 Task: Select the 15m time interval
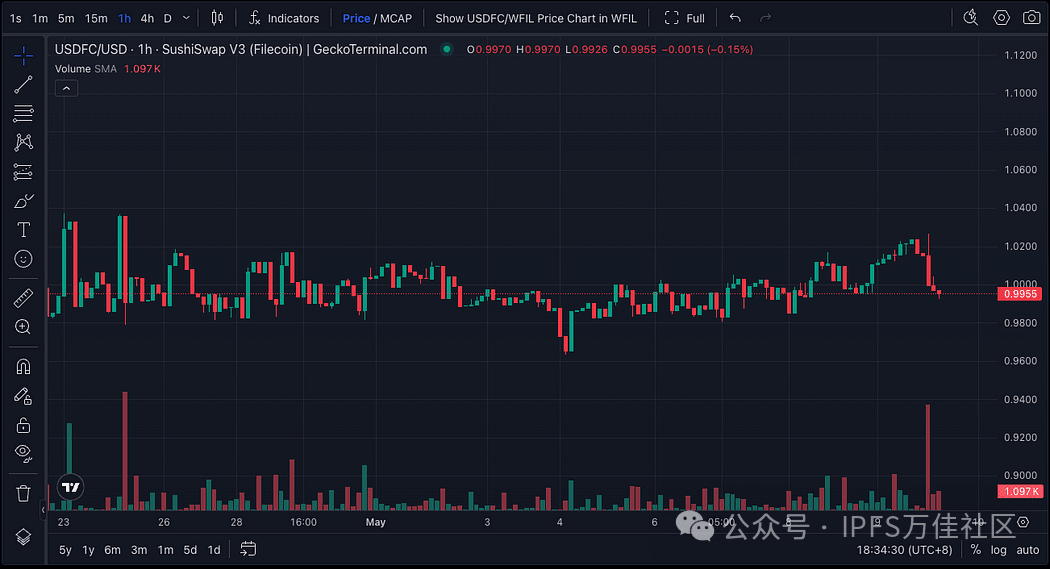(x=96, y=18)
